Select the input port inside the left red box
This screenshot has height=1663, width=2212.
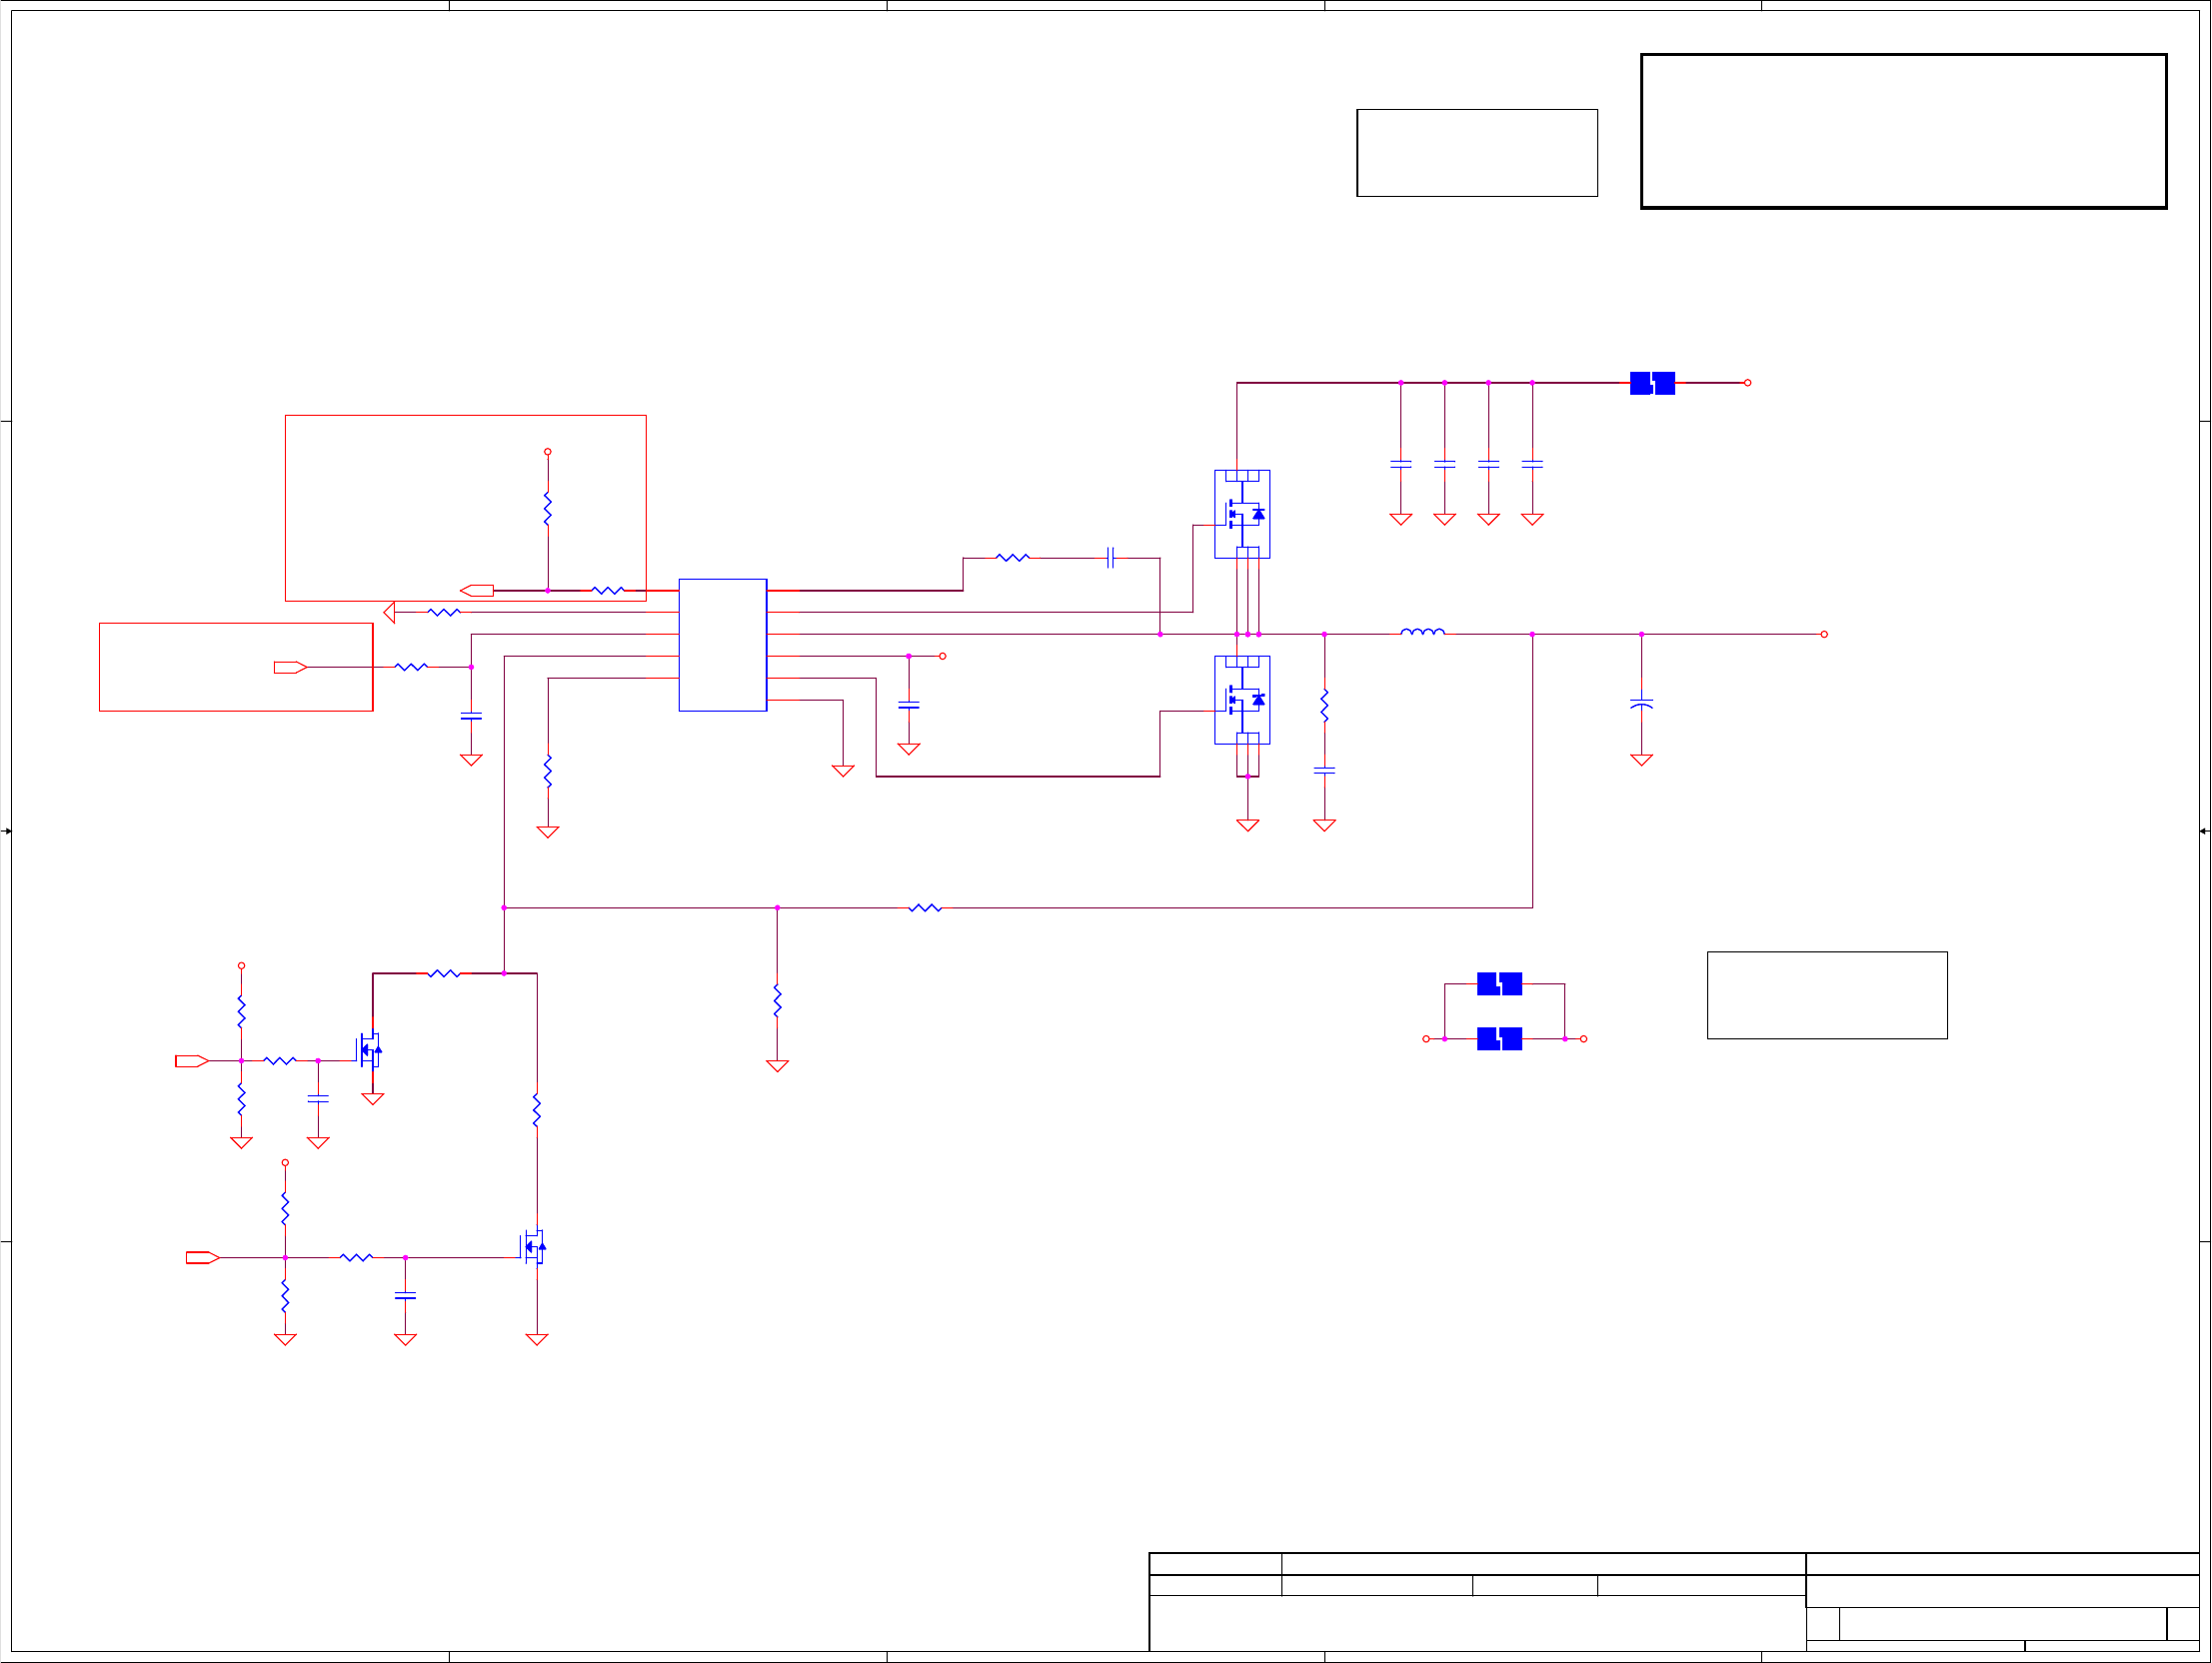pos(290,667)
